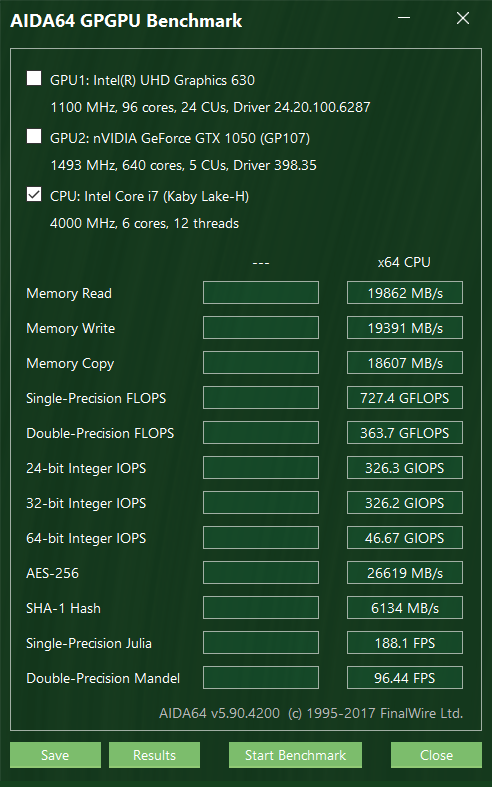Click the Memory Write row label

point(70,328)
